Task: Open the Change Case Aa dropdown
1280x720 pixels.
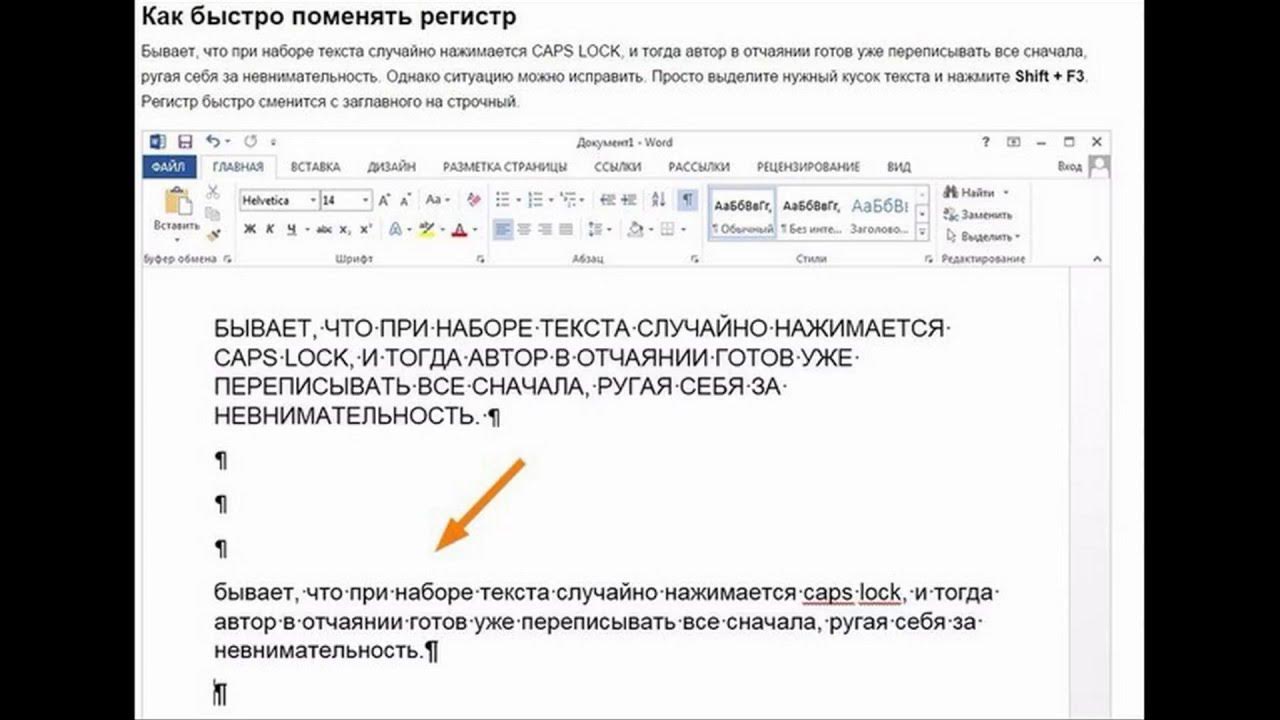Action: [x=438, y=200]
